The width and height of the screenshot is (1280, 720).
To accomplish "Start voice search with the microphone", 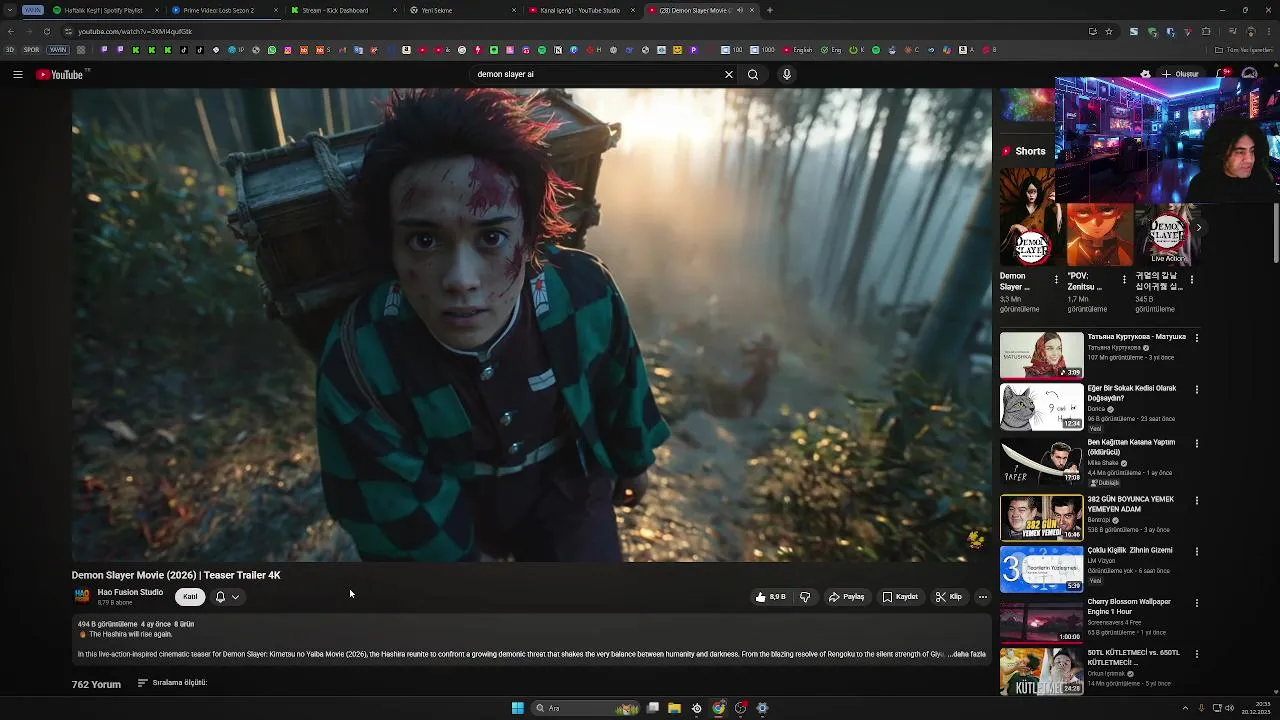I will [x=787, y=74].
